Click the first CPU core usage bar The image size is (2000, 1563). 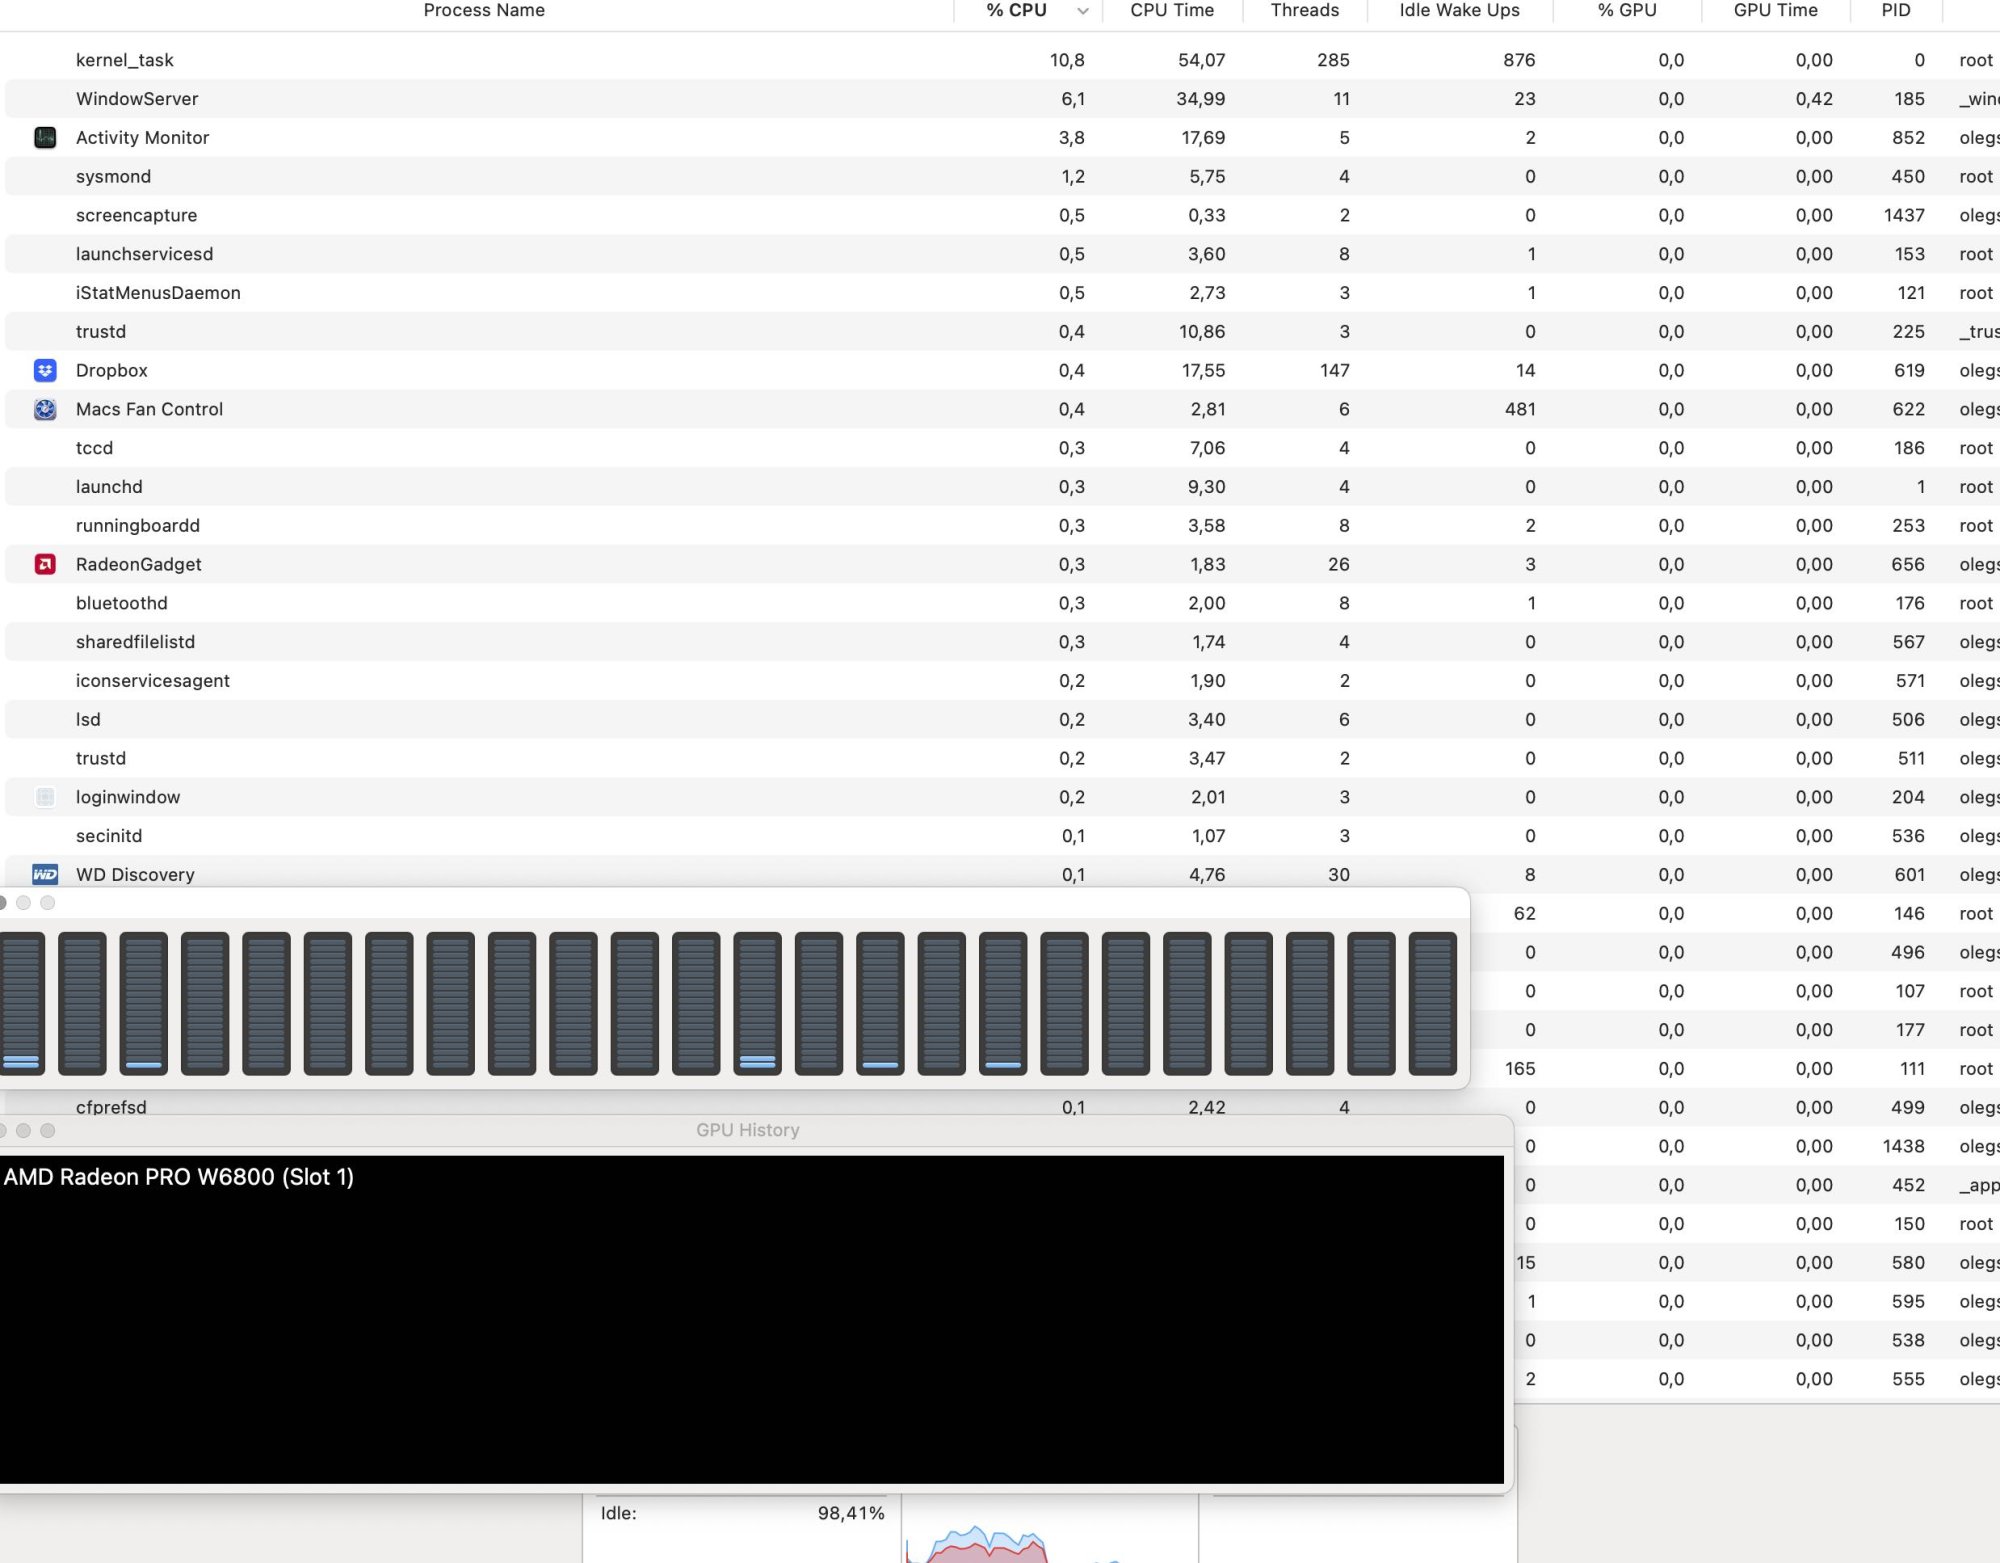pyautogui.click(x=21, y=1003)
